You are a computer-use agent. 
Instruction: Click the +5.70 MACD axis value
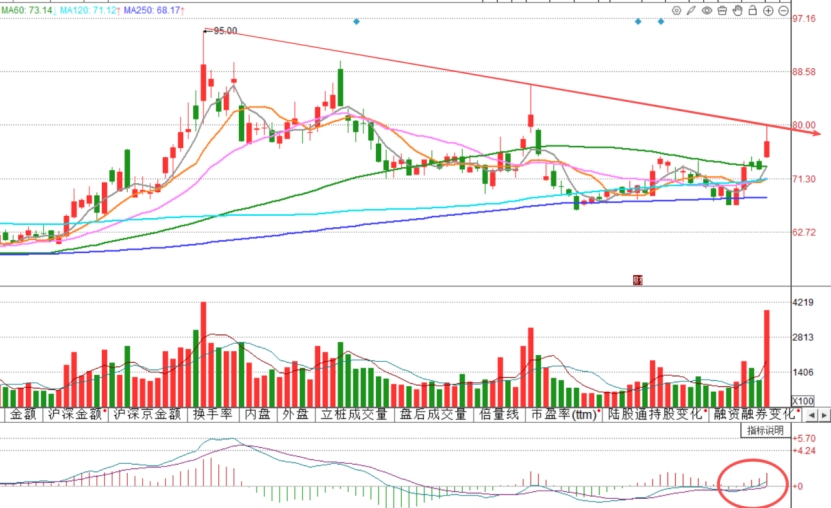coord(805,439)
